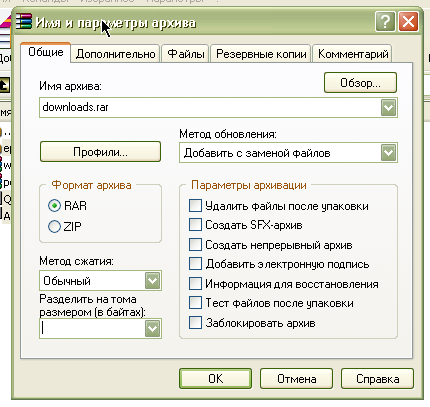Select the ZIP archive format
The image size is (430, 407).
[54, 226]
